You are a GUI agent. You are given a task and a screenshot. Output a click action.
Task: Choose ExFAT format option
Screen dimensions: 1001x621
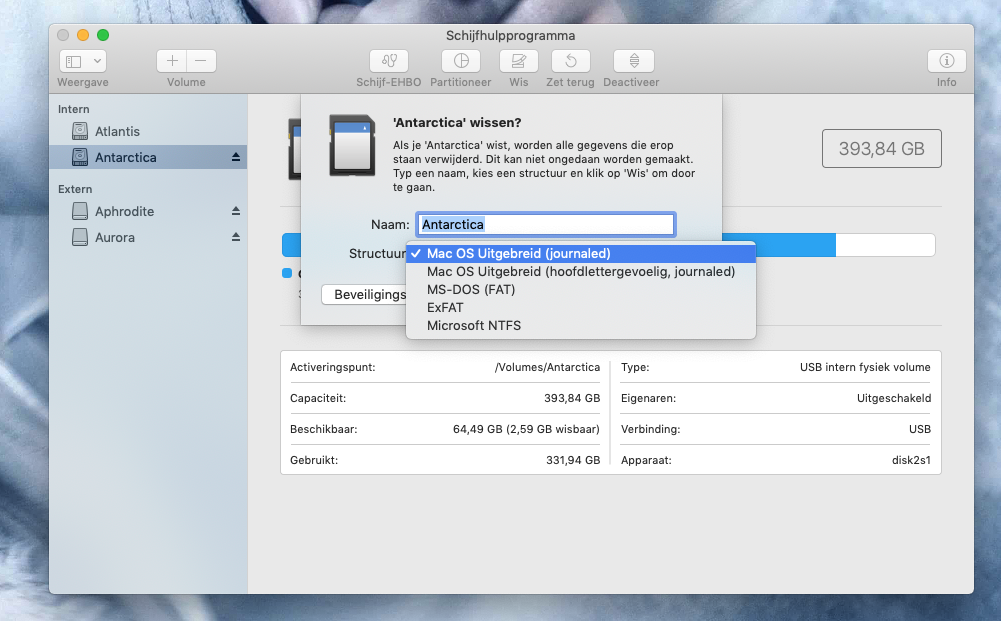pos(581,307)
